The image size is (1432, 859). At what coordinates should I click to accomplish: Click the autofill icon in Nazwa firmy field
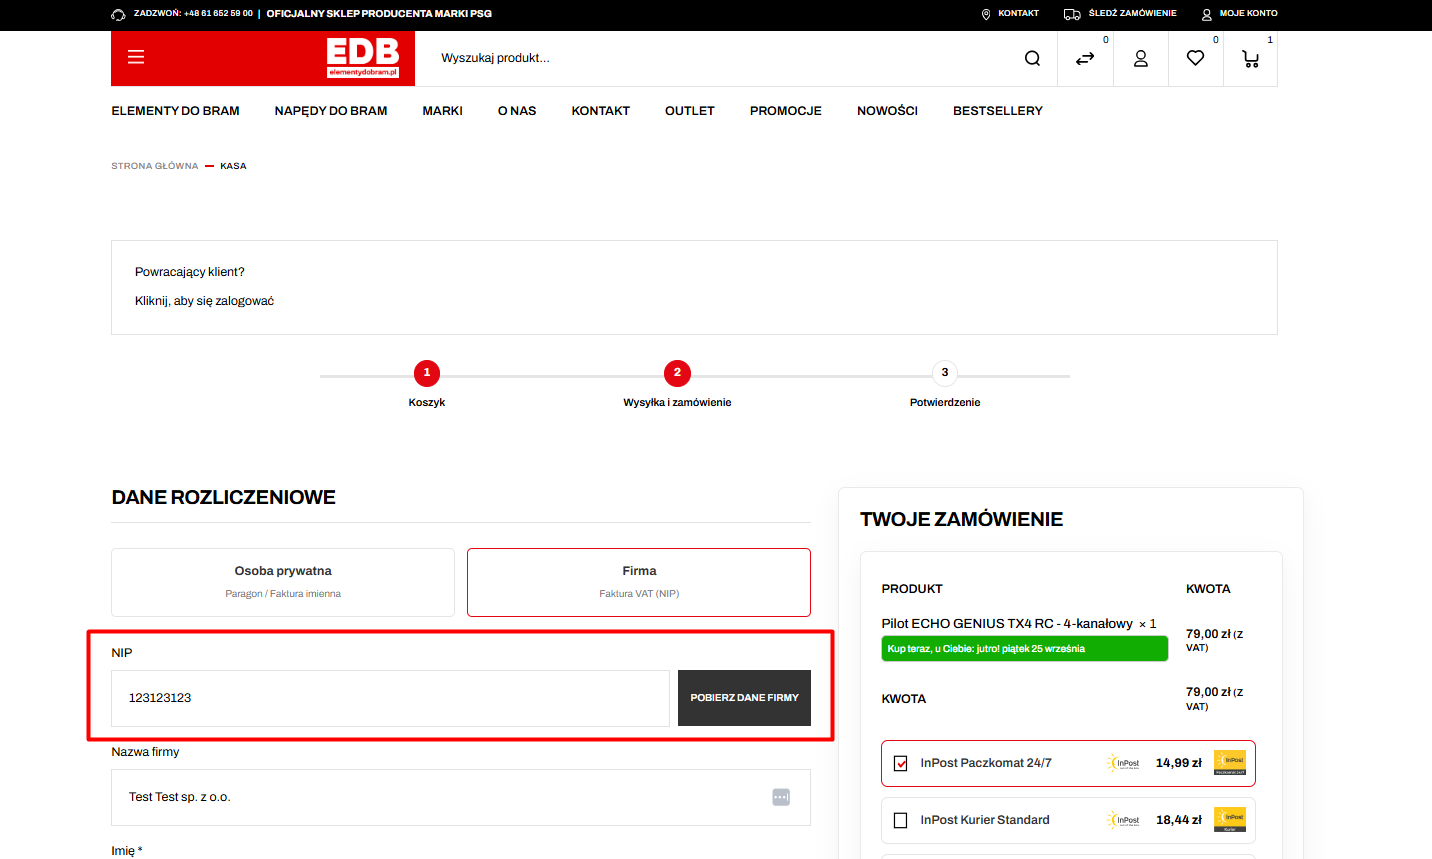click(781, 797)
